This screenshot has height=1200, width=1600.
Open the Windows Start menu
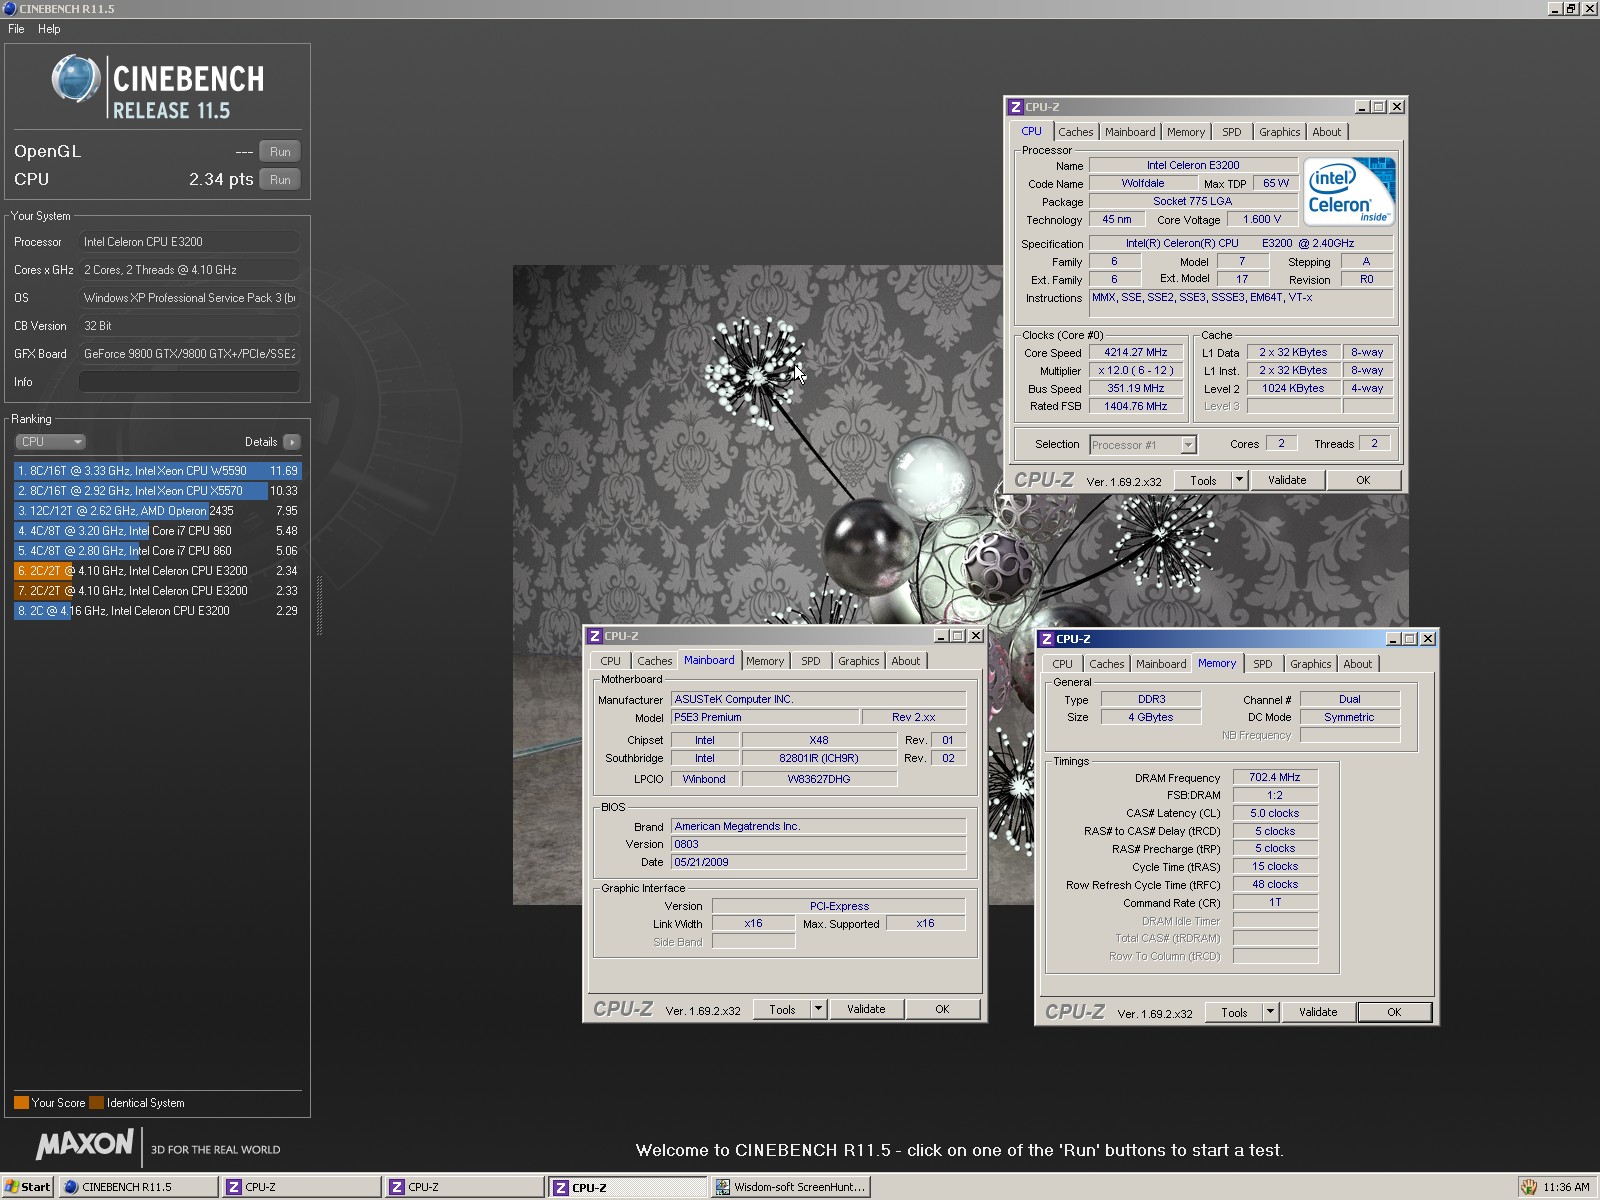click(27, 1187)
